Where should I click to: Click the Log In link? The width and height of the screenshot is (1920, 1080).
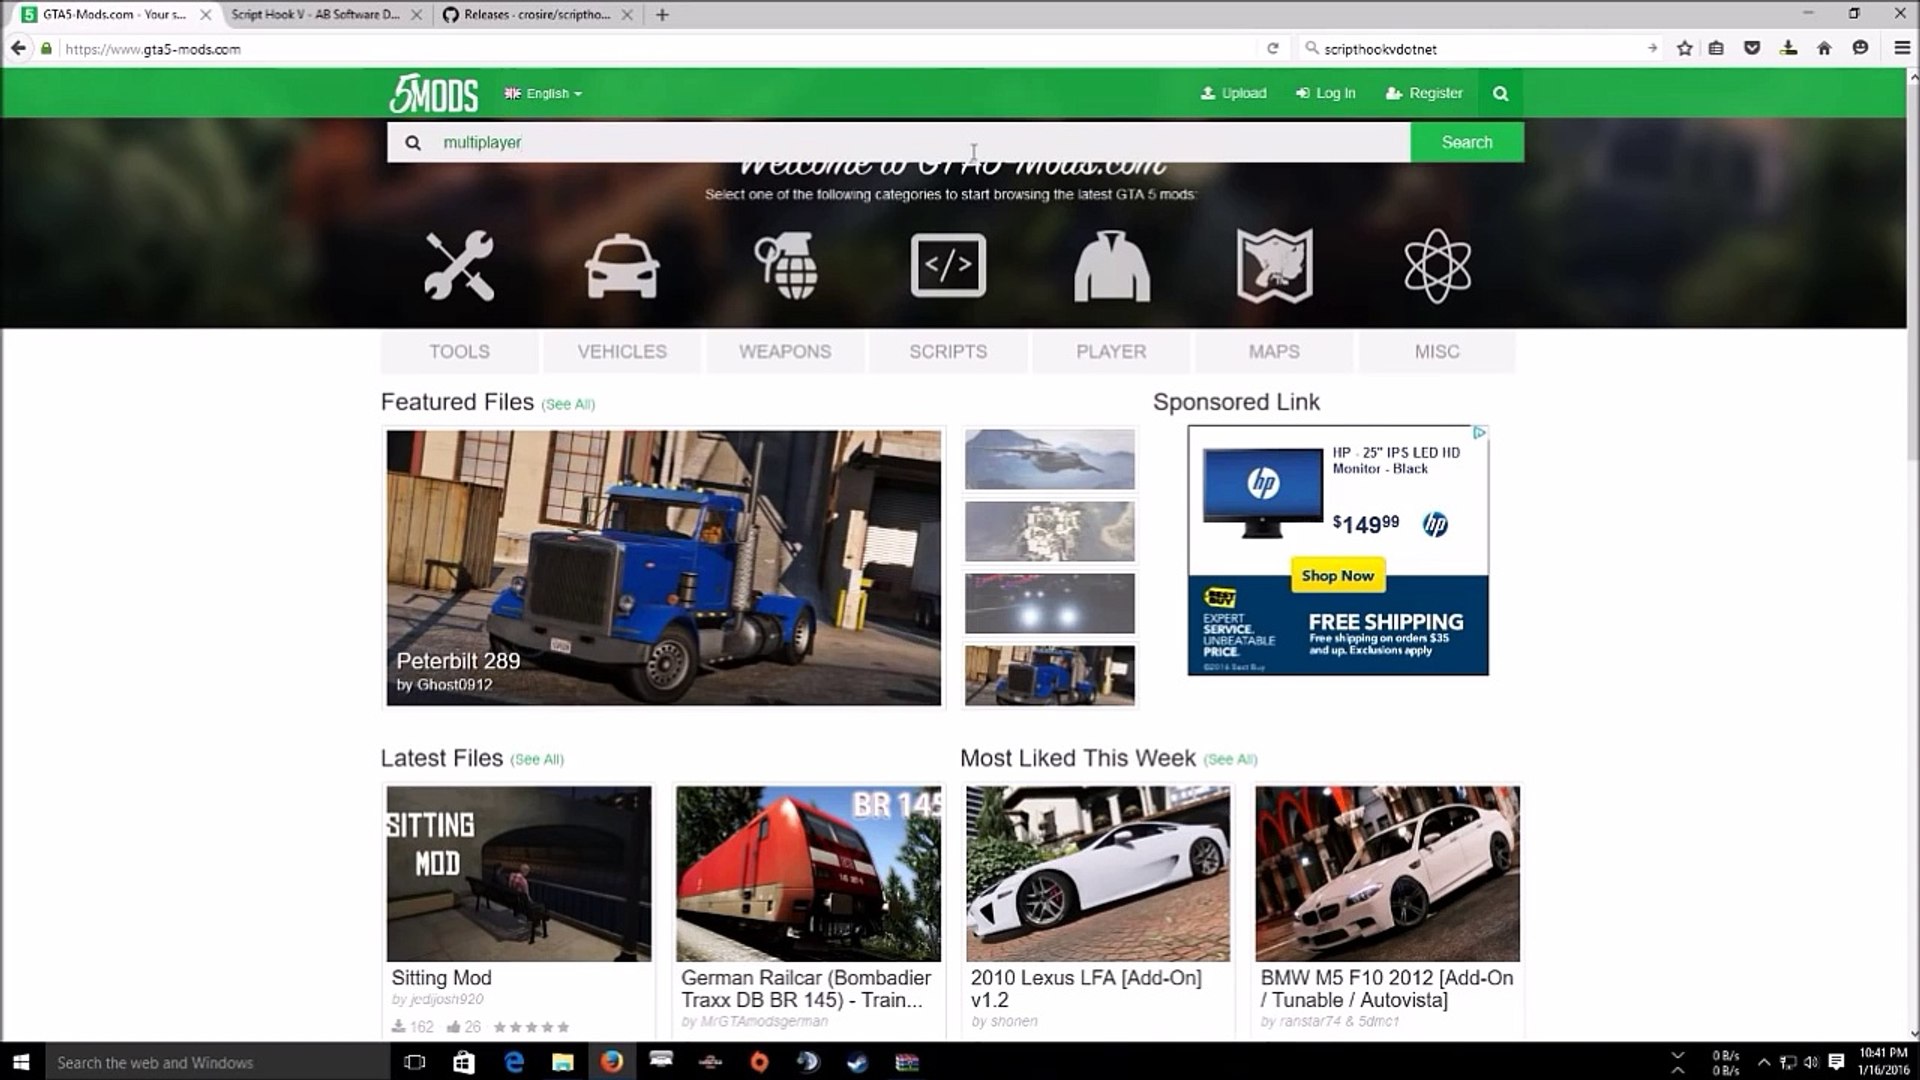click(1326, 93)
